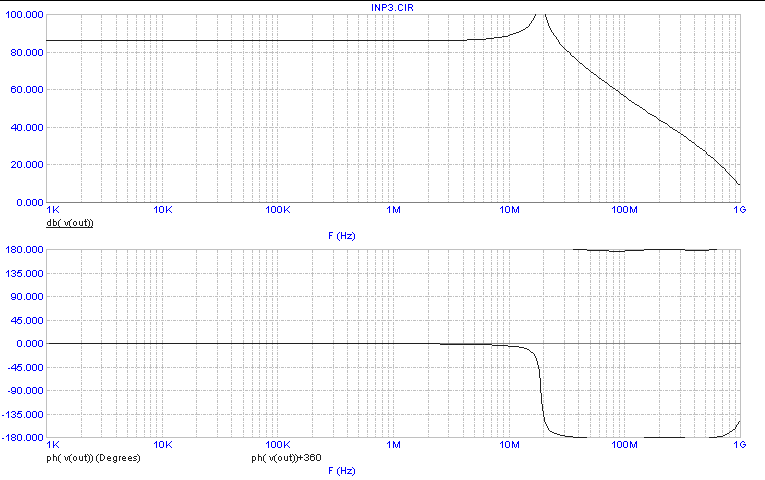Click the 45.000 phase axis value
Image resolution: width=765 pixels, height=480 pixels.
point(27,320)
